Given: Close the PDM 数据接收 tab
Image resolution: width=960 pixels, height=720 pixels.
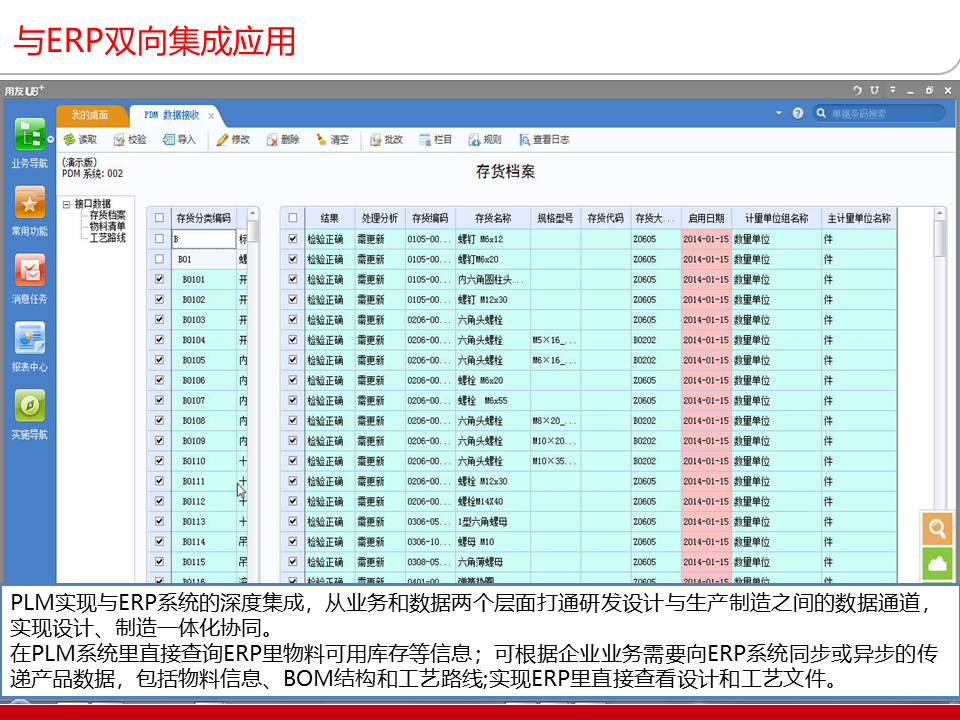Looking at the screenshot, I should coord(211,115).
